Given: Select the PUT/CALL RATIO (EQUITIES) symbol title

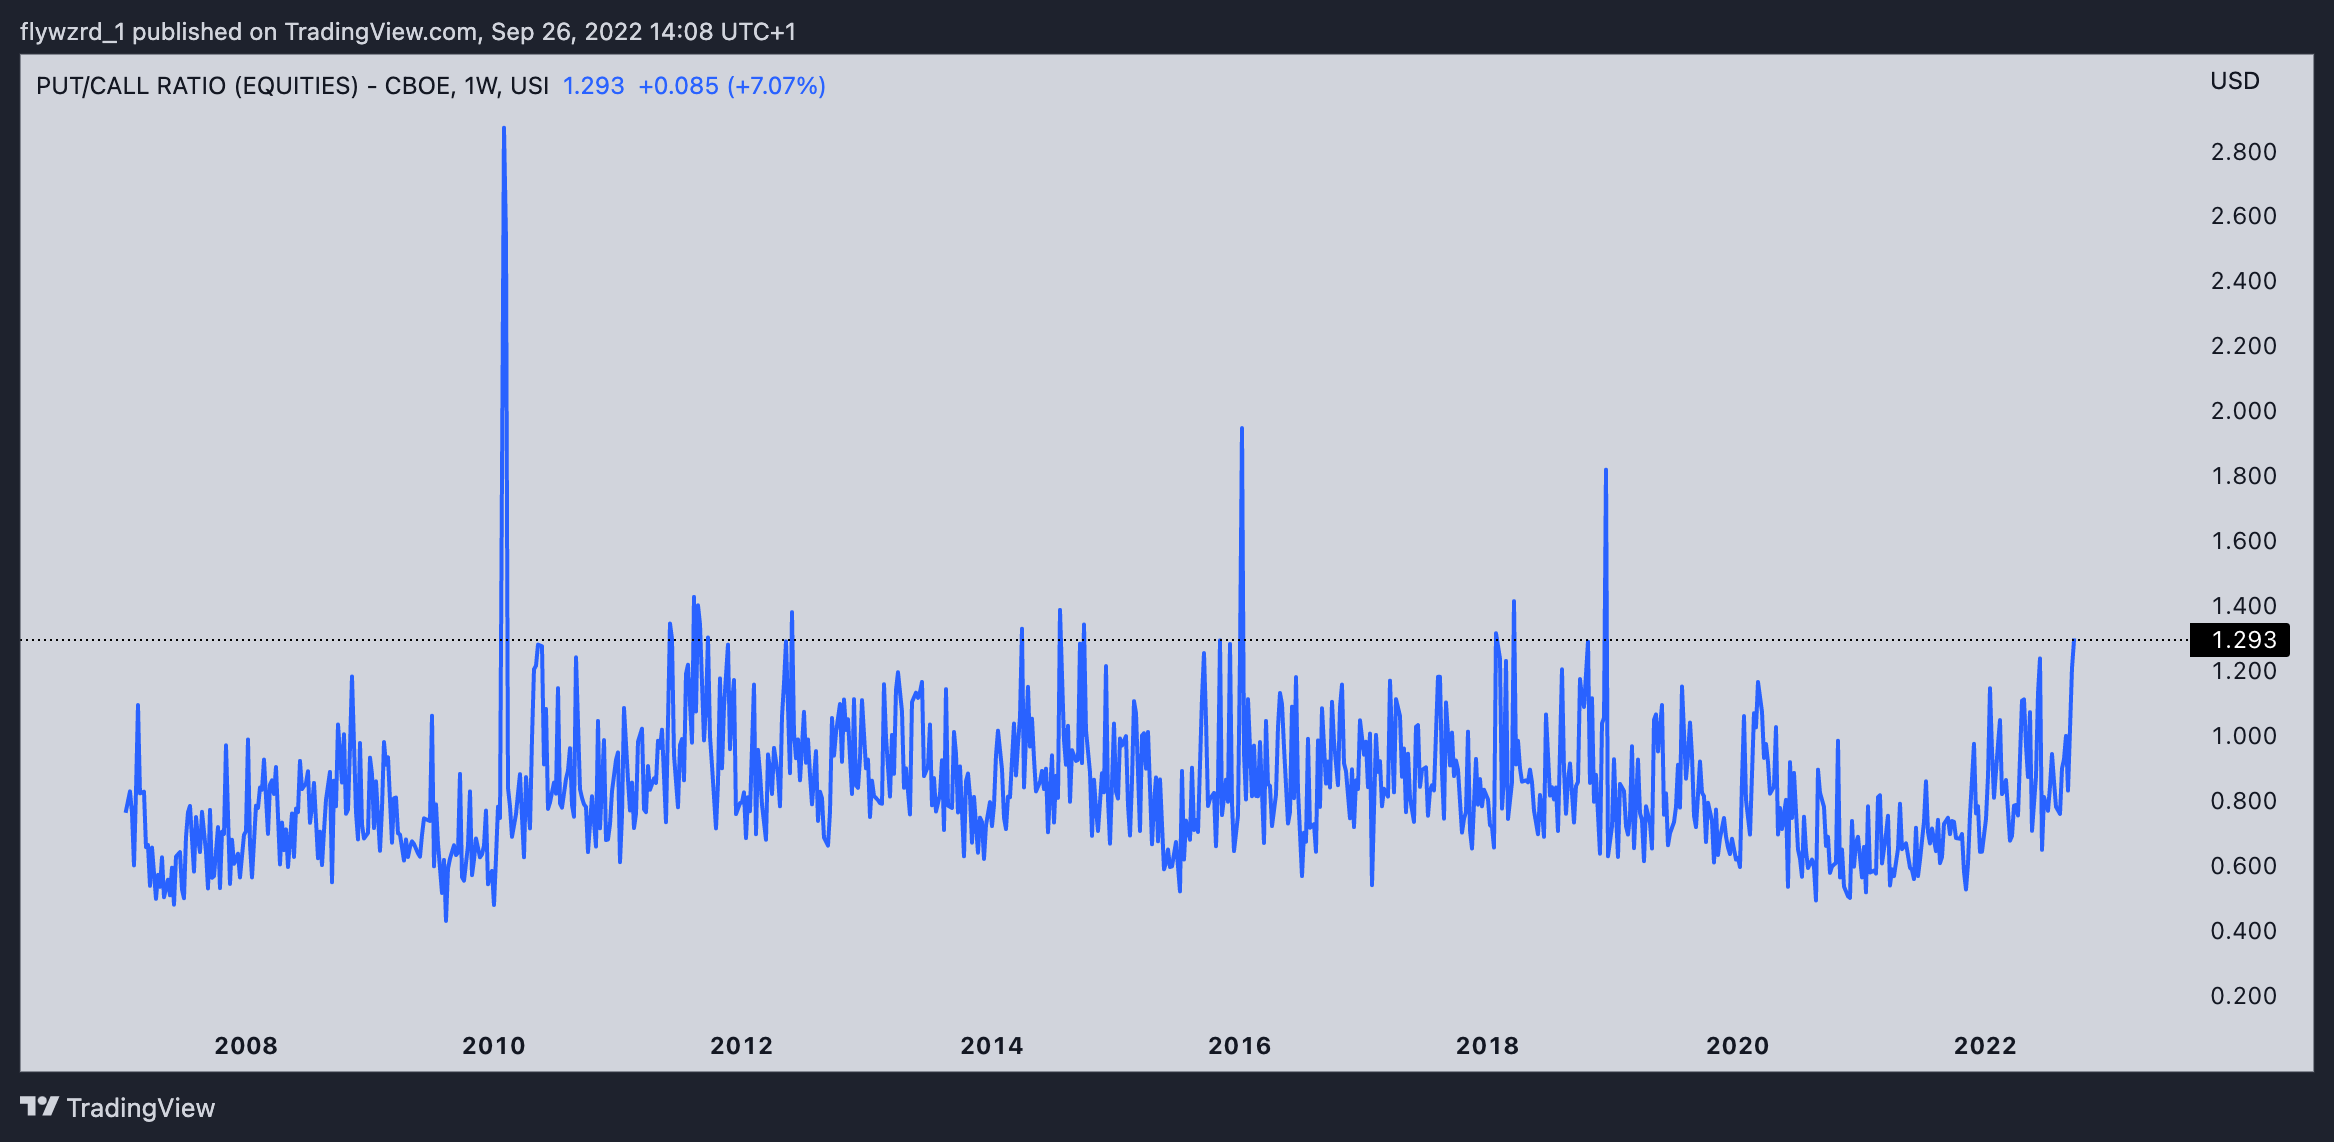Looking at the screenshot, I should pos(197,86).
